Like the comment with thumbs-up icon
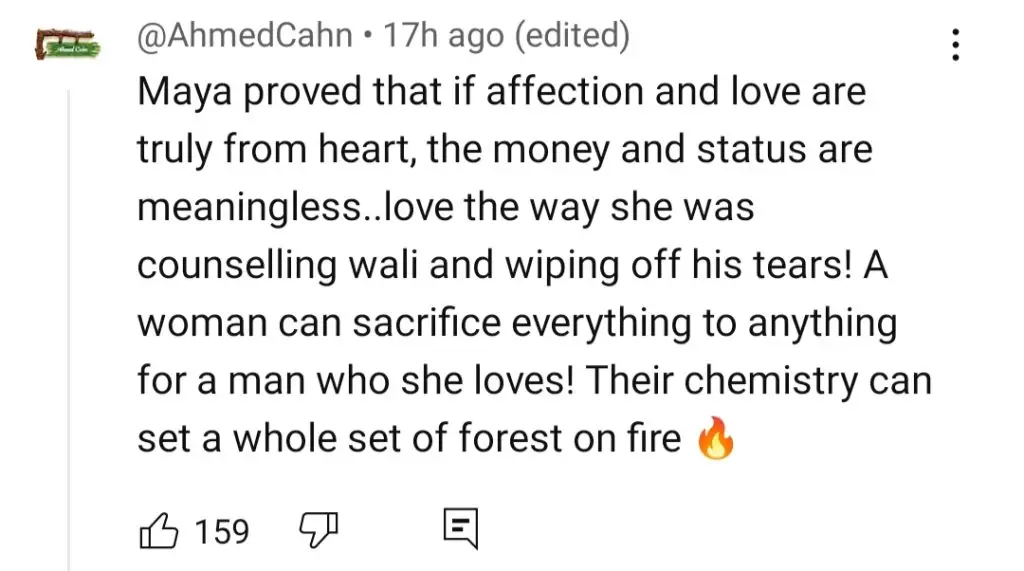Viewport: 1024px width, 571px height. pos(159,530)
